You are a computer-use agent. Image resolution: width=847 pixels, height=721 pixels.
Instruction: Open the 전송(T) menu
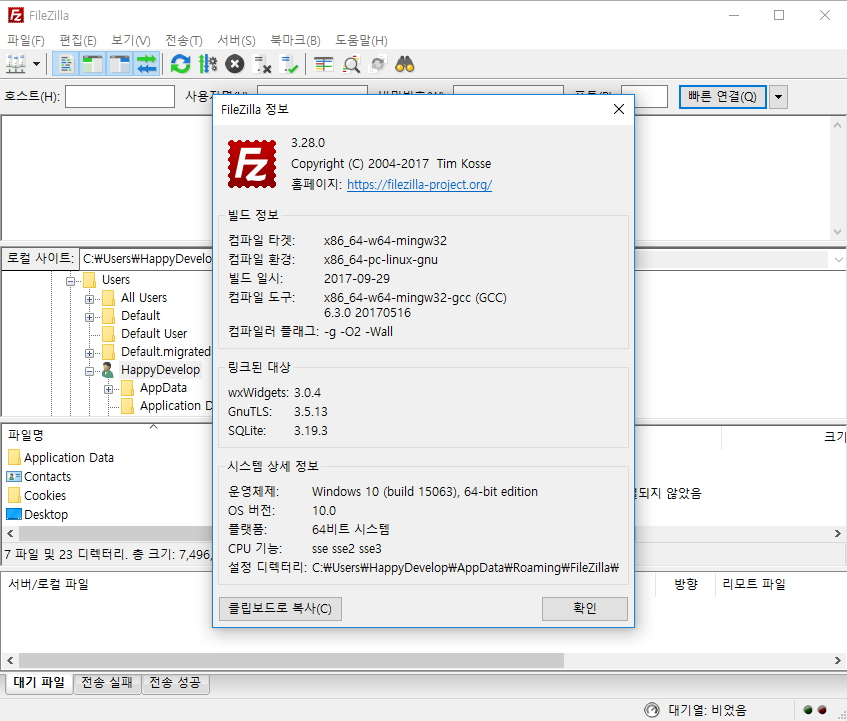click(184, 41)
